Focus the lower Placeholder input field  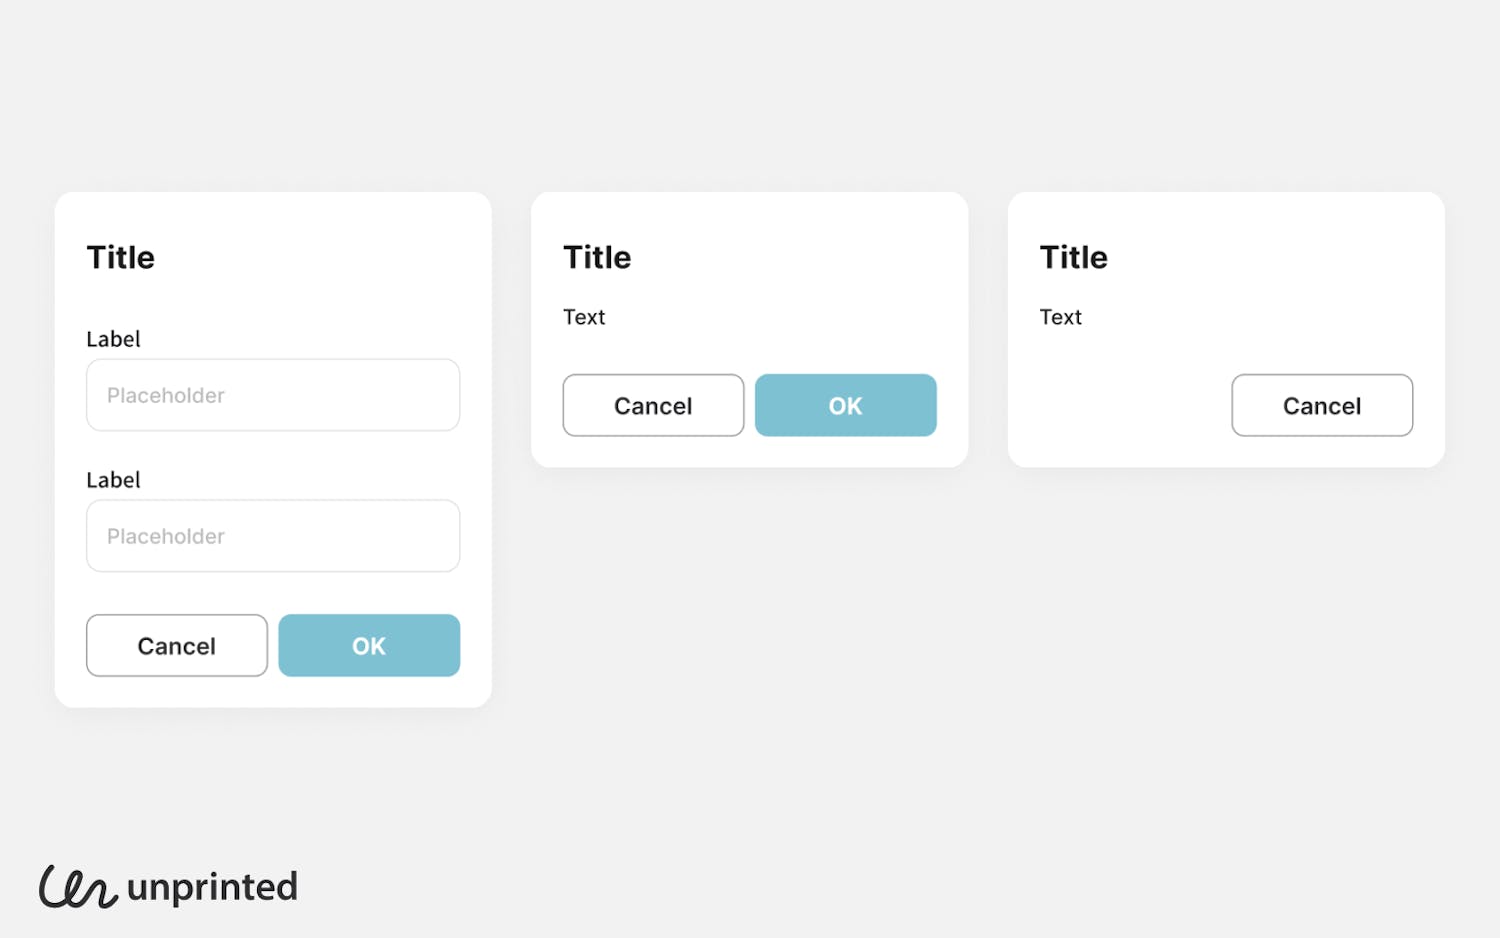(x=273, y=536)
